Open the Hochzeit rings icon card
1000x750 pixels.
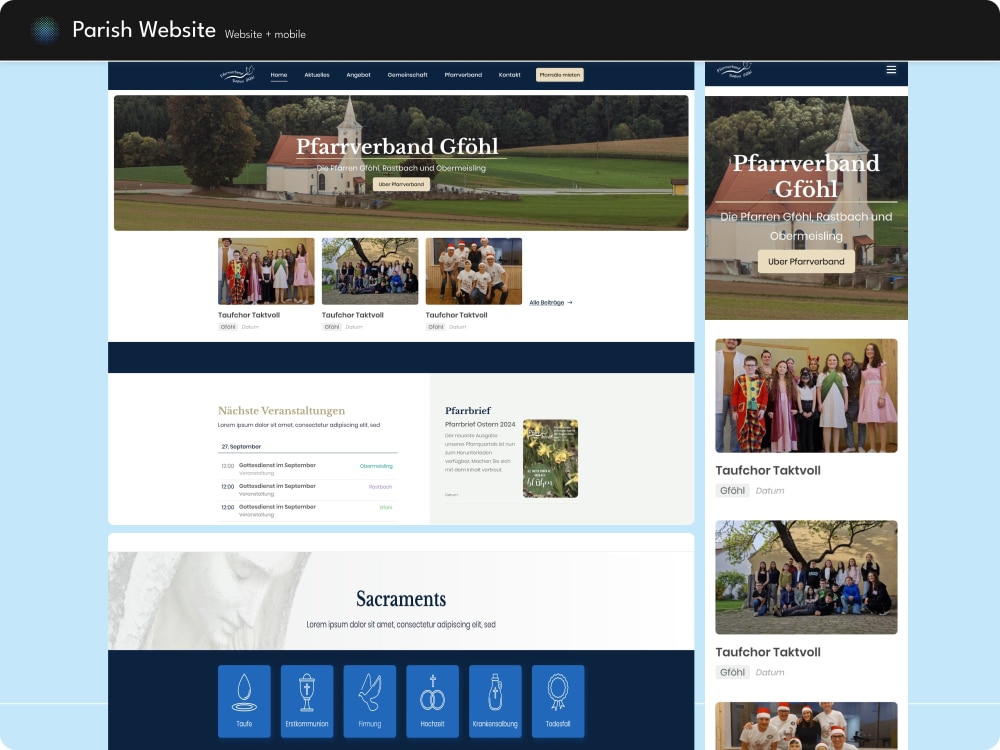[432, 701]
